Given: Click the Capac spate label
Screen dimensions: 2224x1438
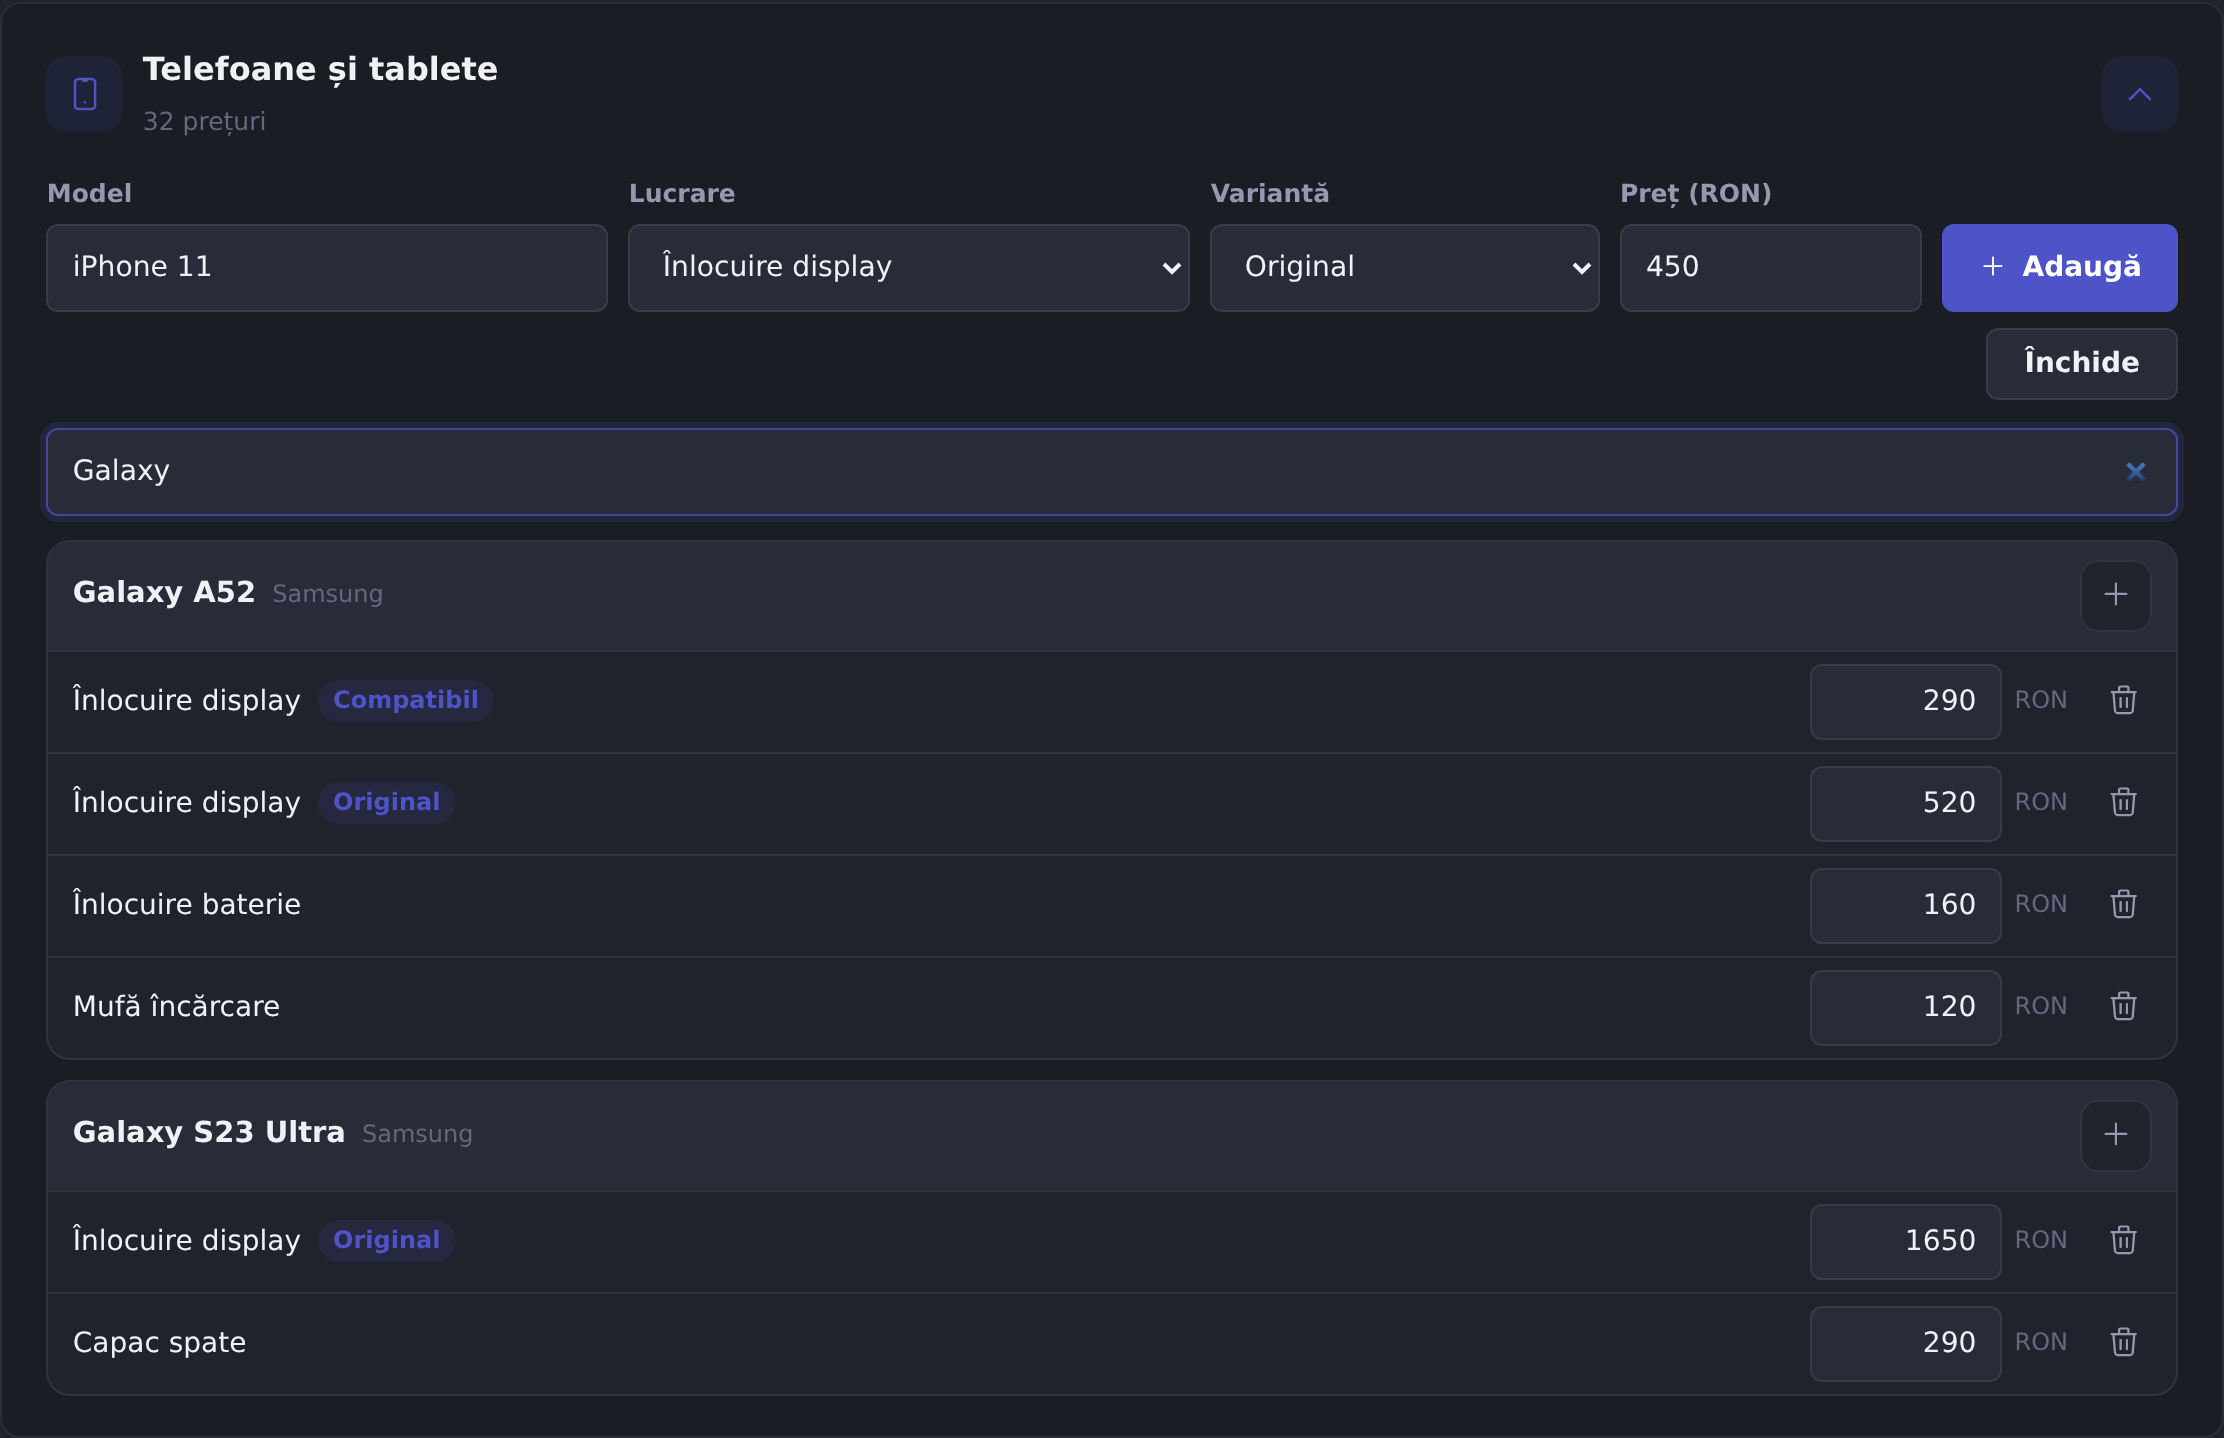Looking at the screenshot, I should (x=160, y=1343).
